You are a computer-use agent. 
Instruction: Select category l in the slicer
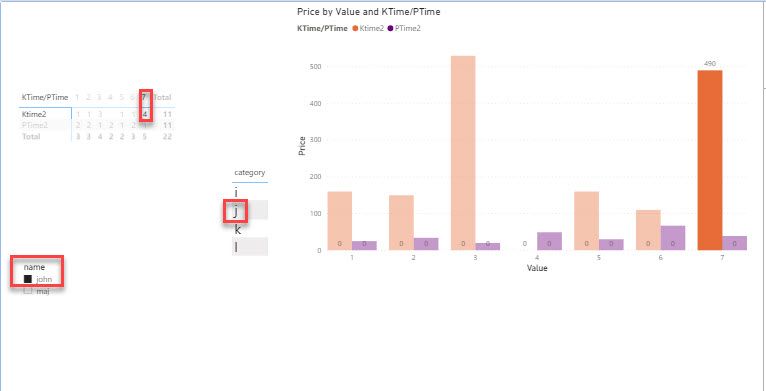coord(250,247)
